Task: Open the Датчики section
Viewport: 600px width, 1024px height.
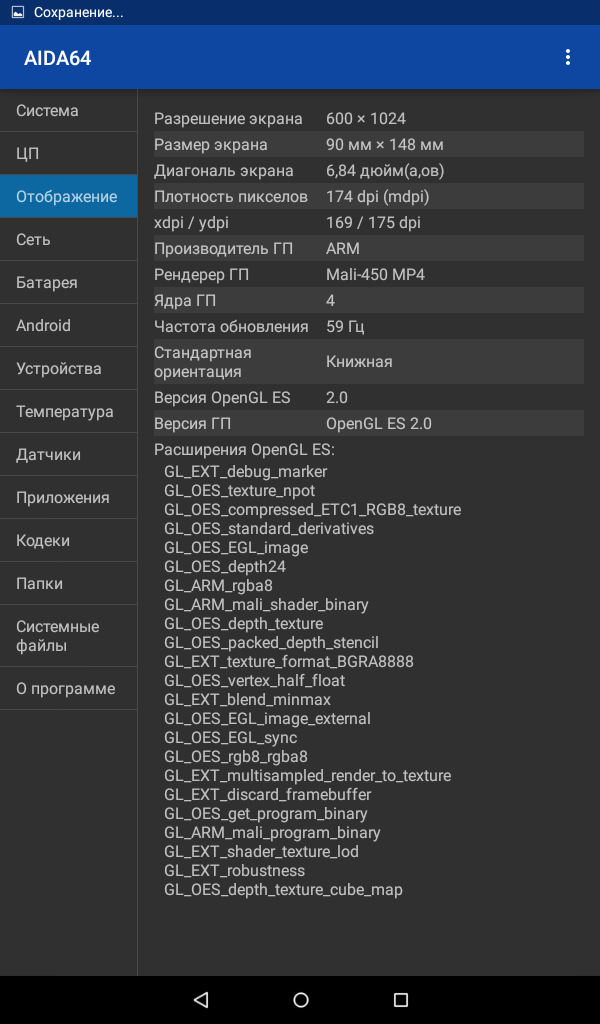Action: click(x=69, y=455)
